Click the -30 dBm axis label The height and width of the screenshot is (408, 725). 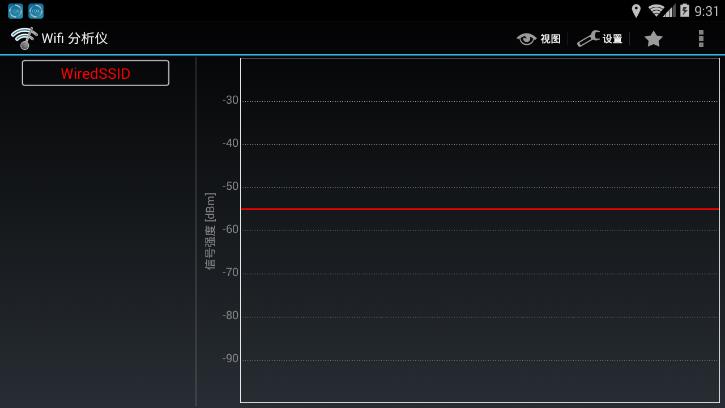point(230,100)
